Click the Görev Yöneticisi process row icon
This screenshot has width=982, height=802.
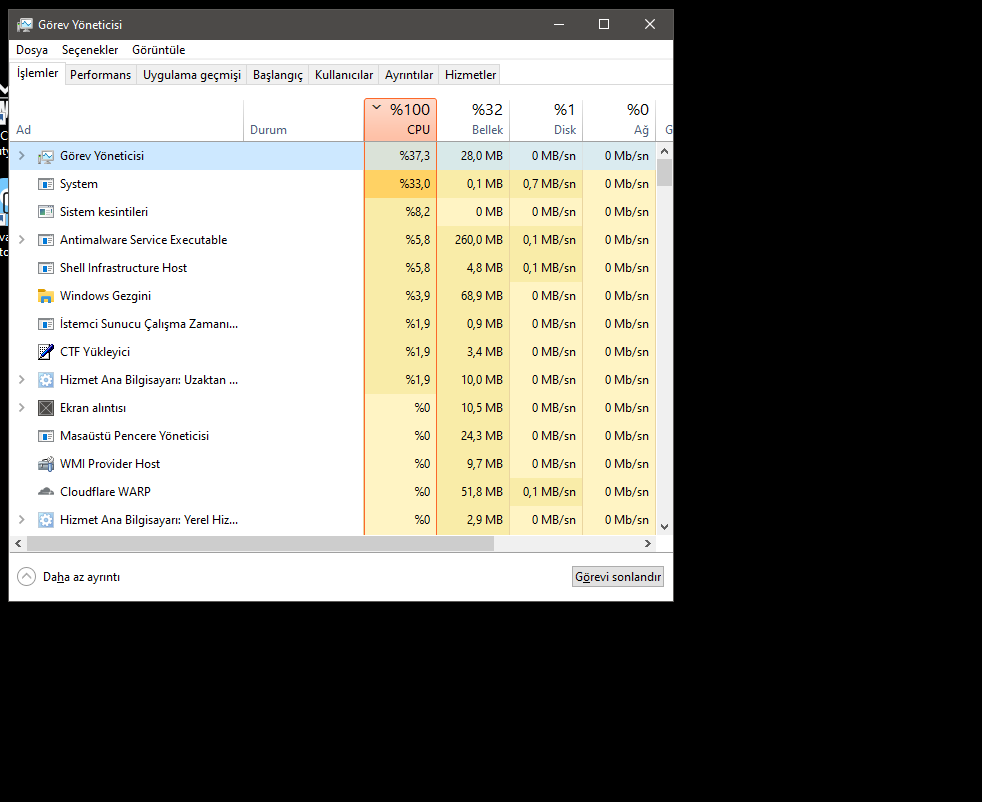tap(46, 157)
